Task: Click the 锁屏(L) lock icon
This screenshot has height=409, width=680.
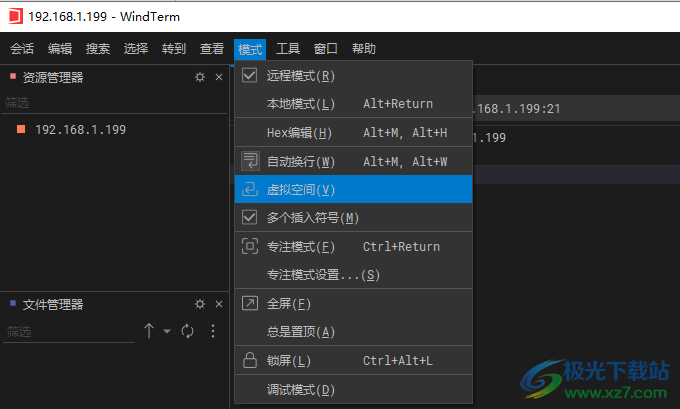Action: click(x=250, y=360)
